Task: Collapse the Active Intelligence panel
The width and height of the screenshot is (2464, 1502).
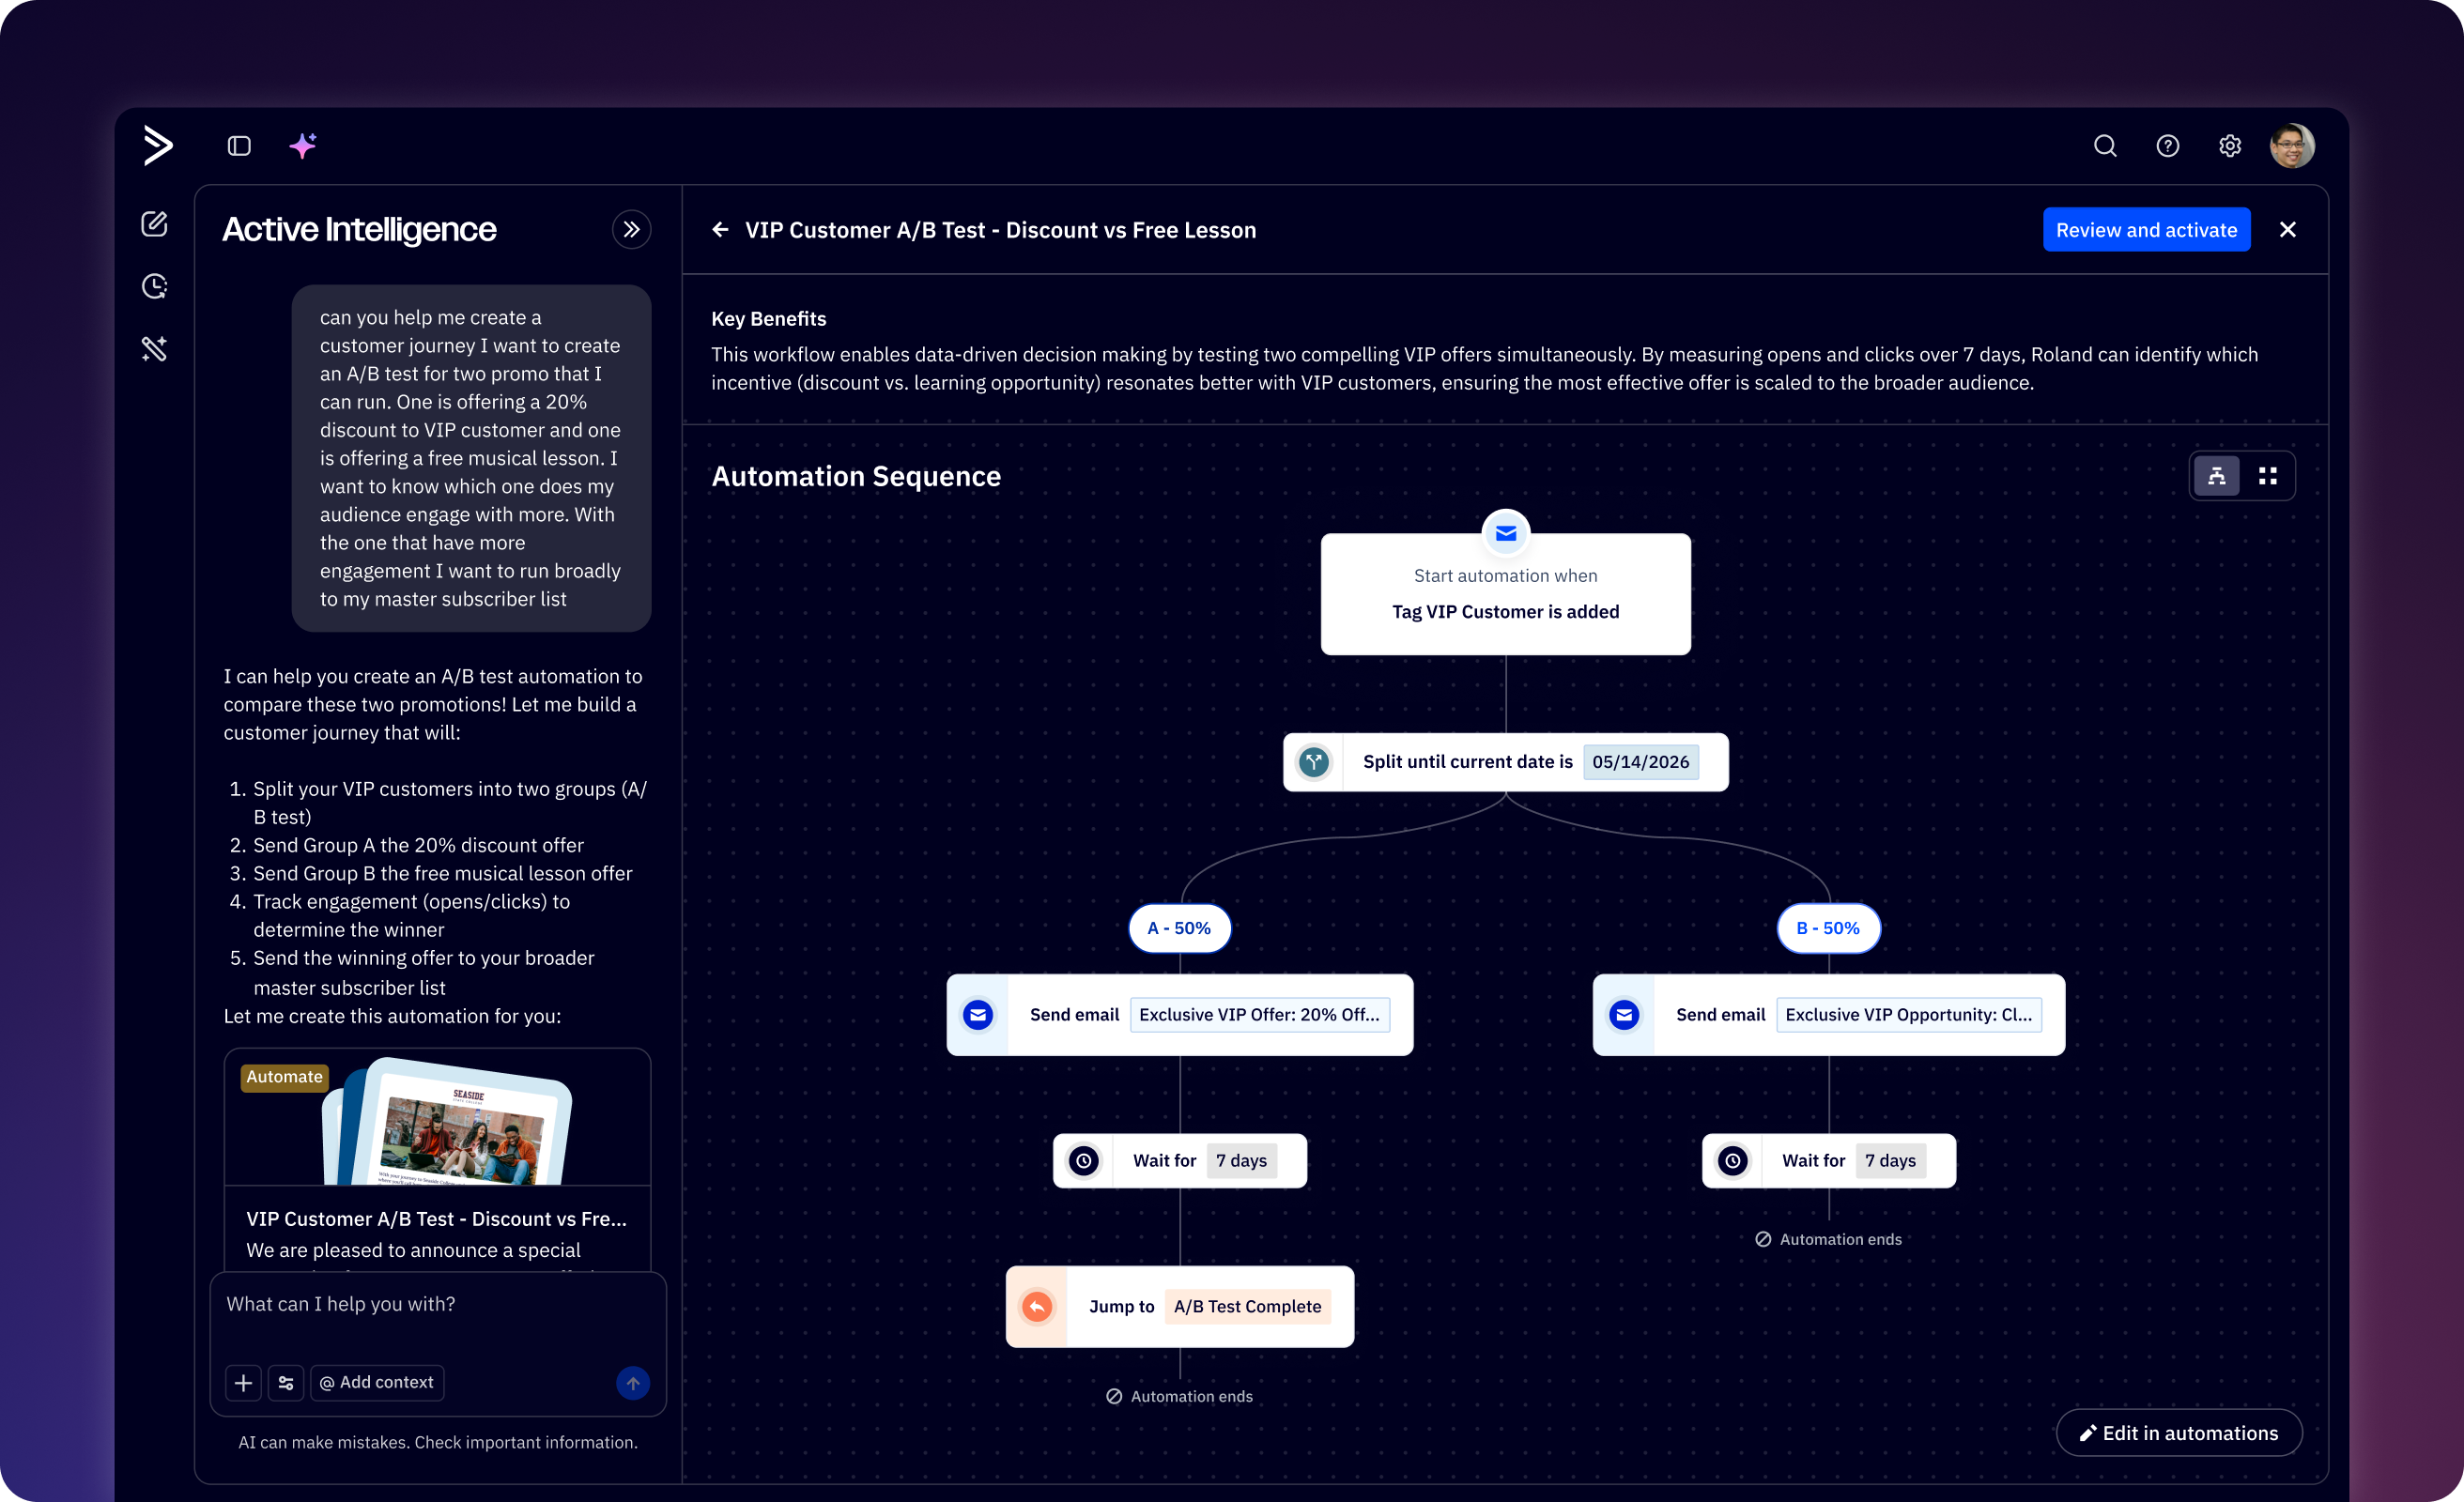Action: pos(631,230)
